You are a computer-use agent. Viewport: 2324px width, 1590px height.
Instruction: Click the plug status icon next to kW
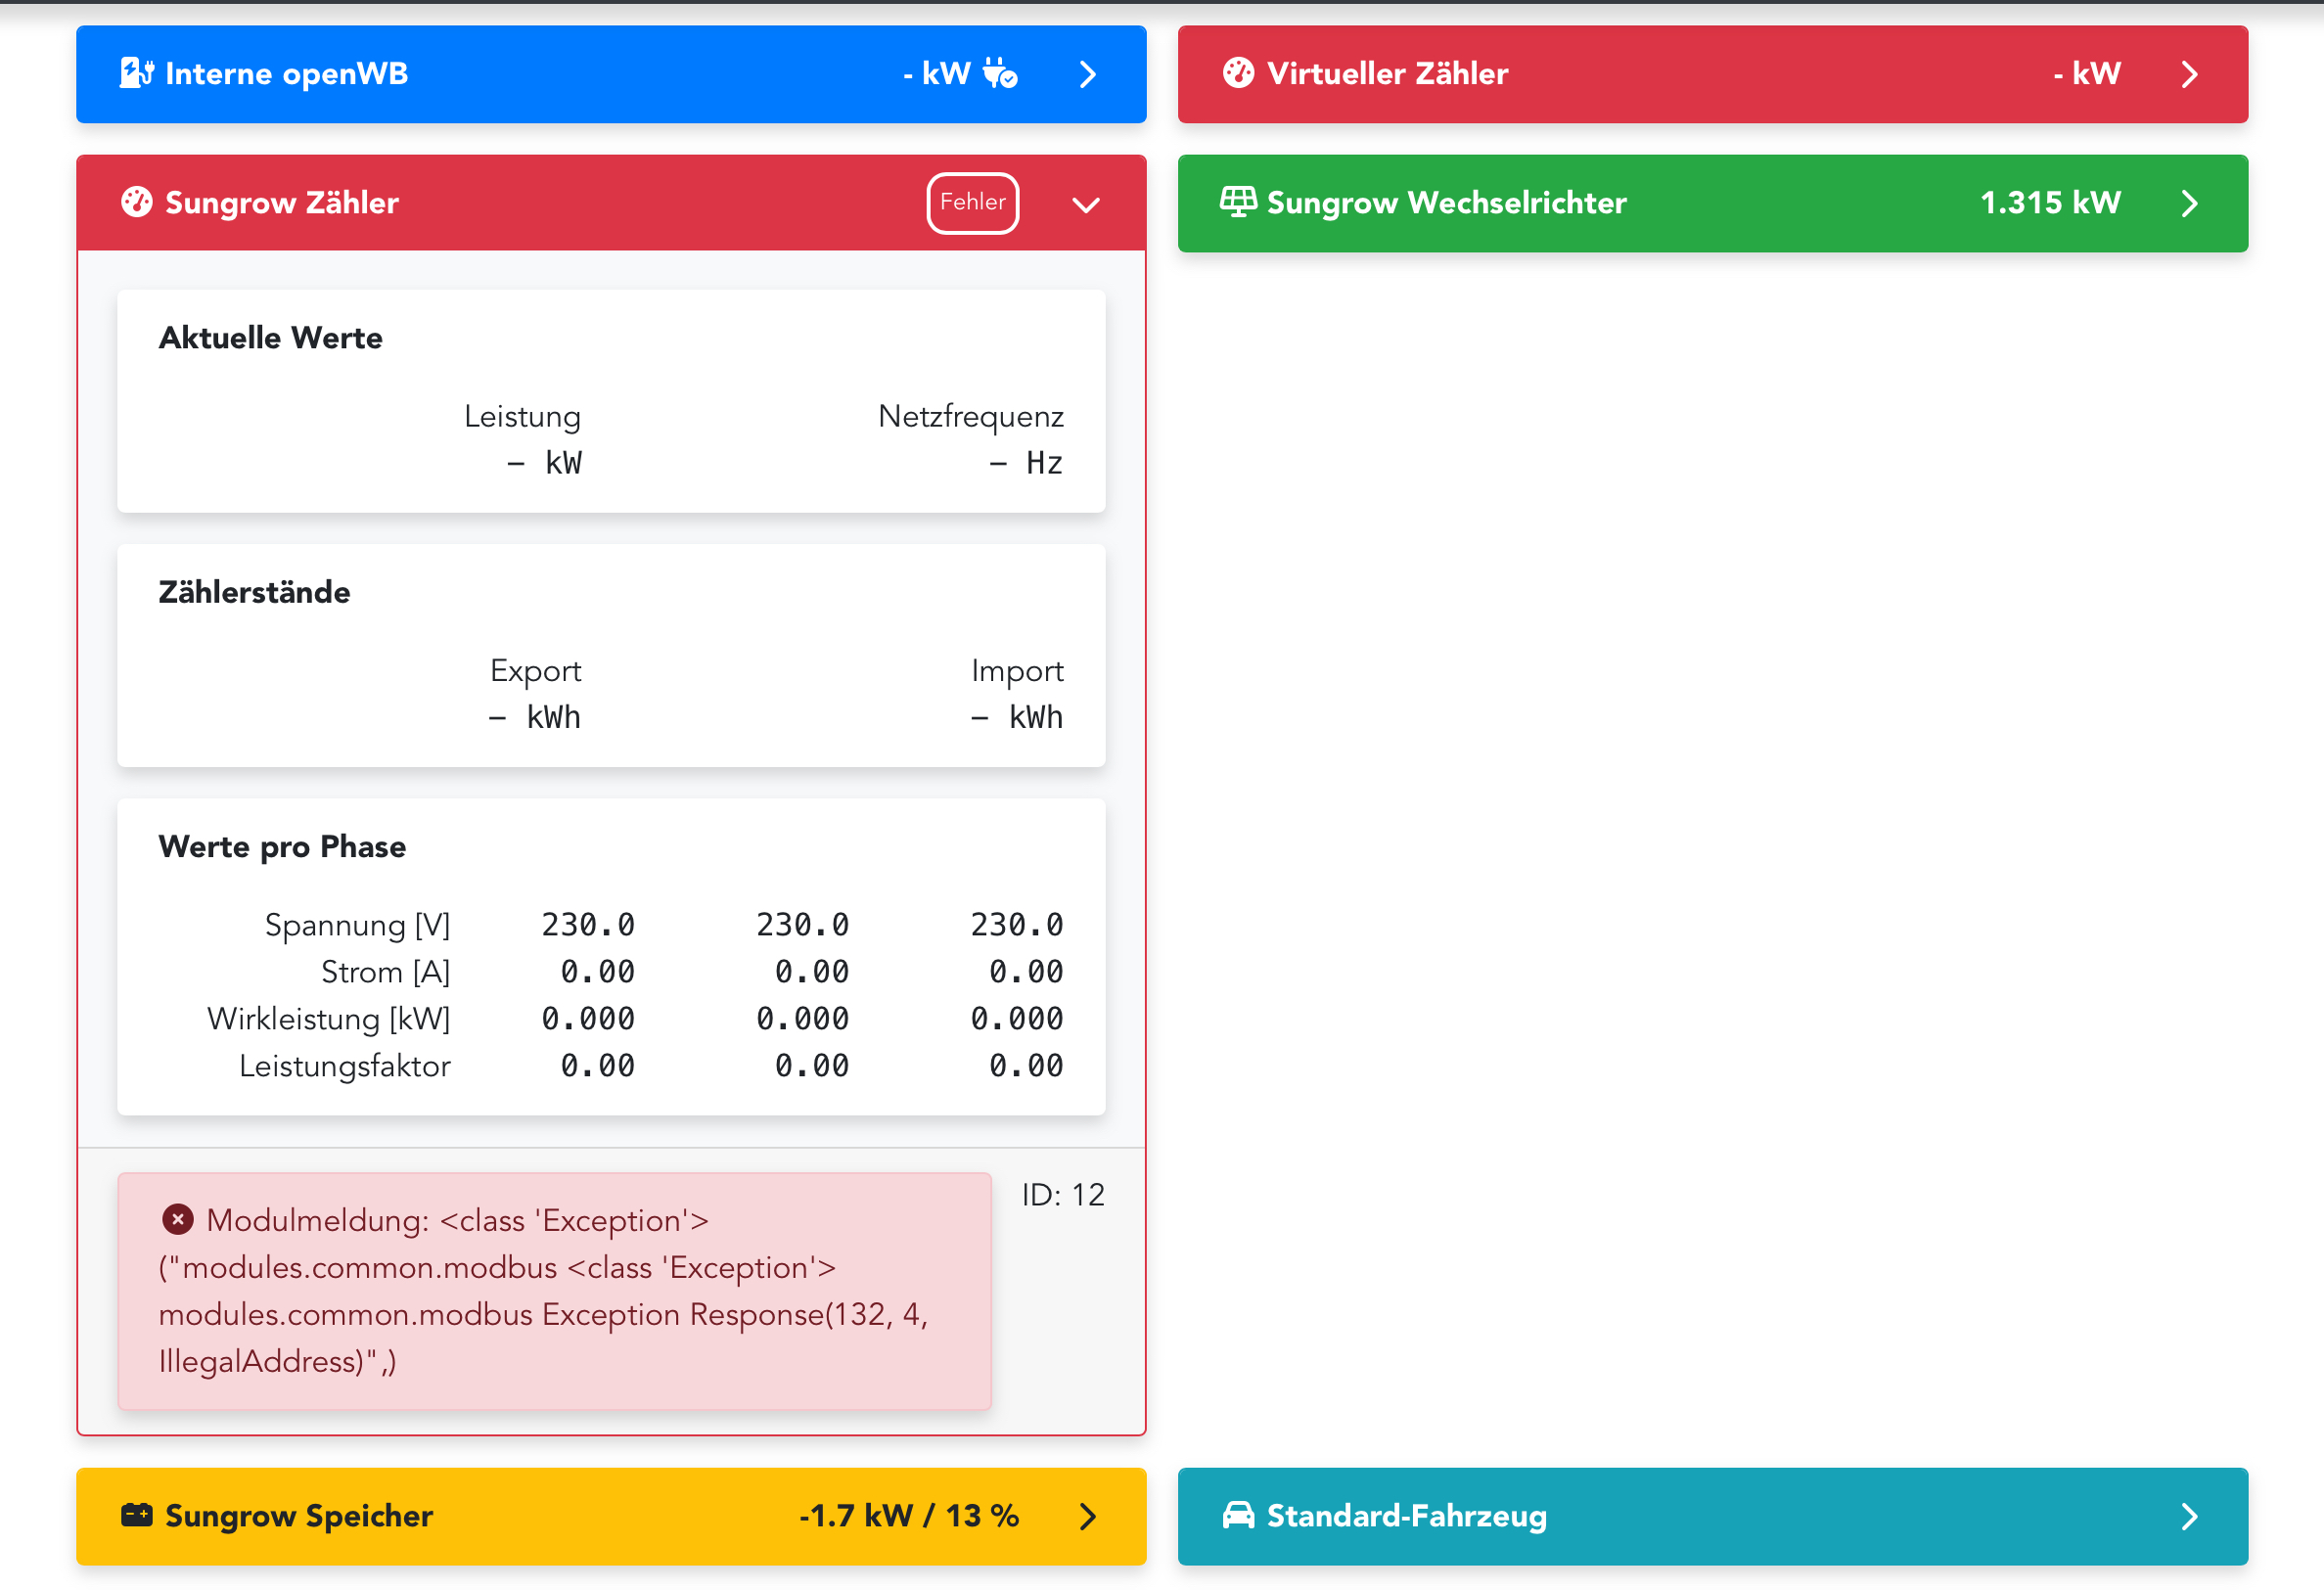point(1000,73)
